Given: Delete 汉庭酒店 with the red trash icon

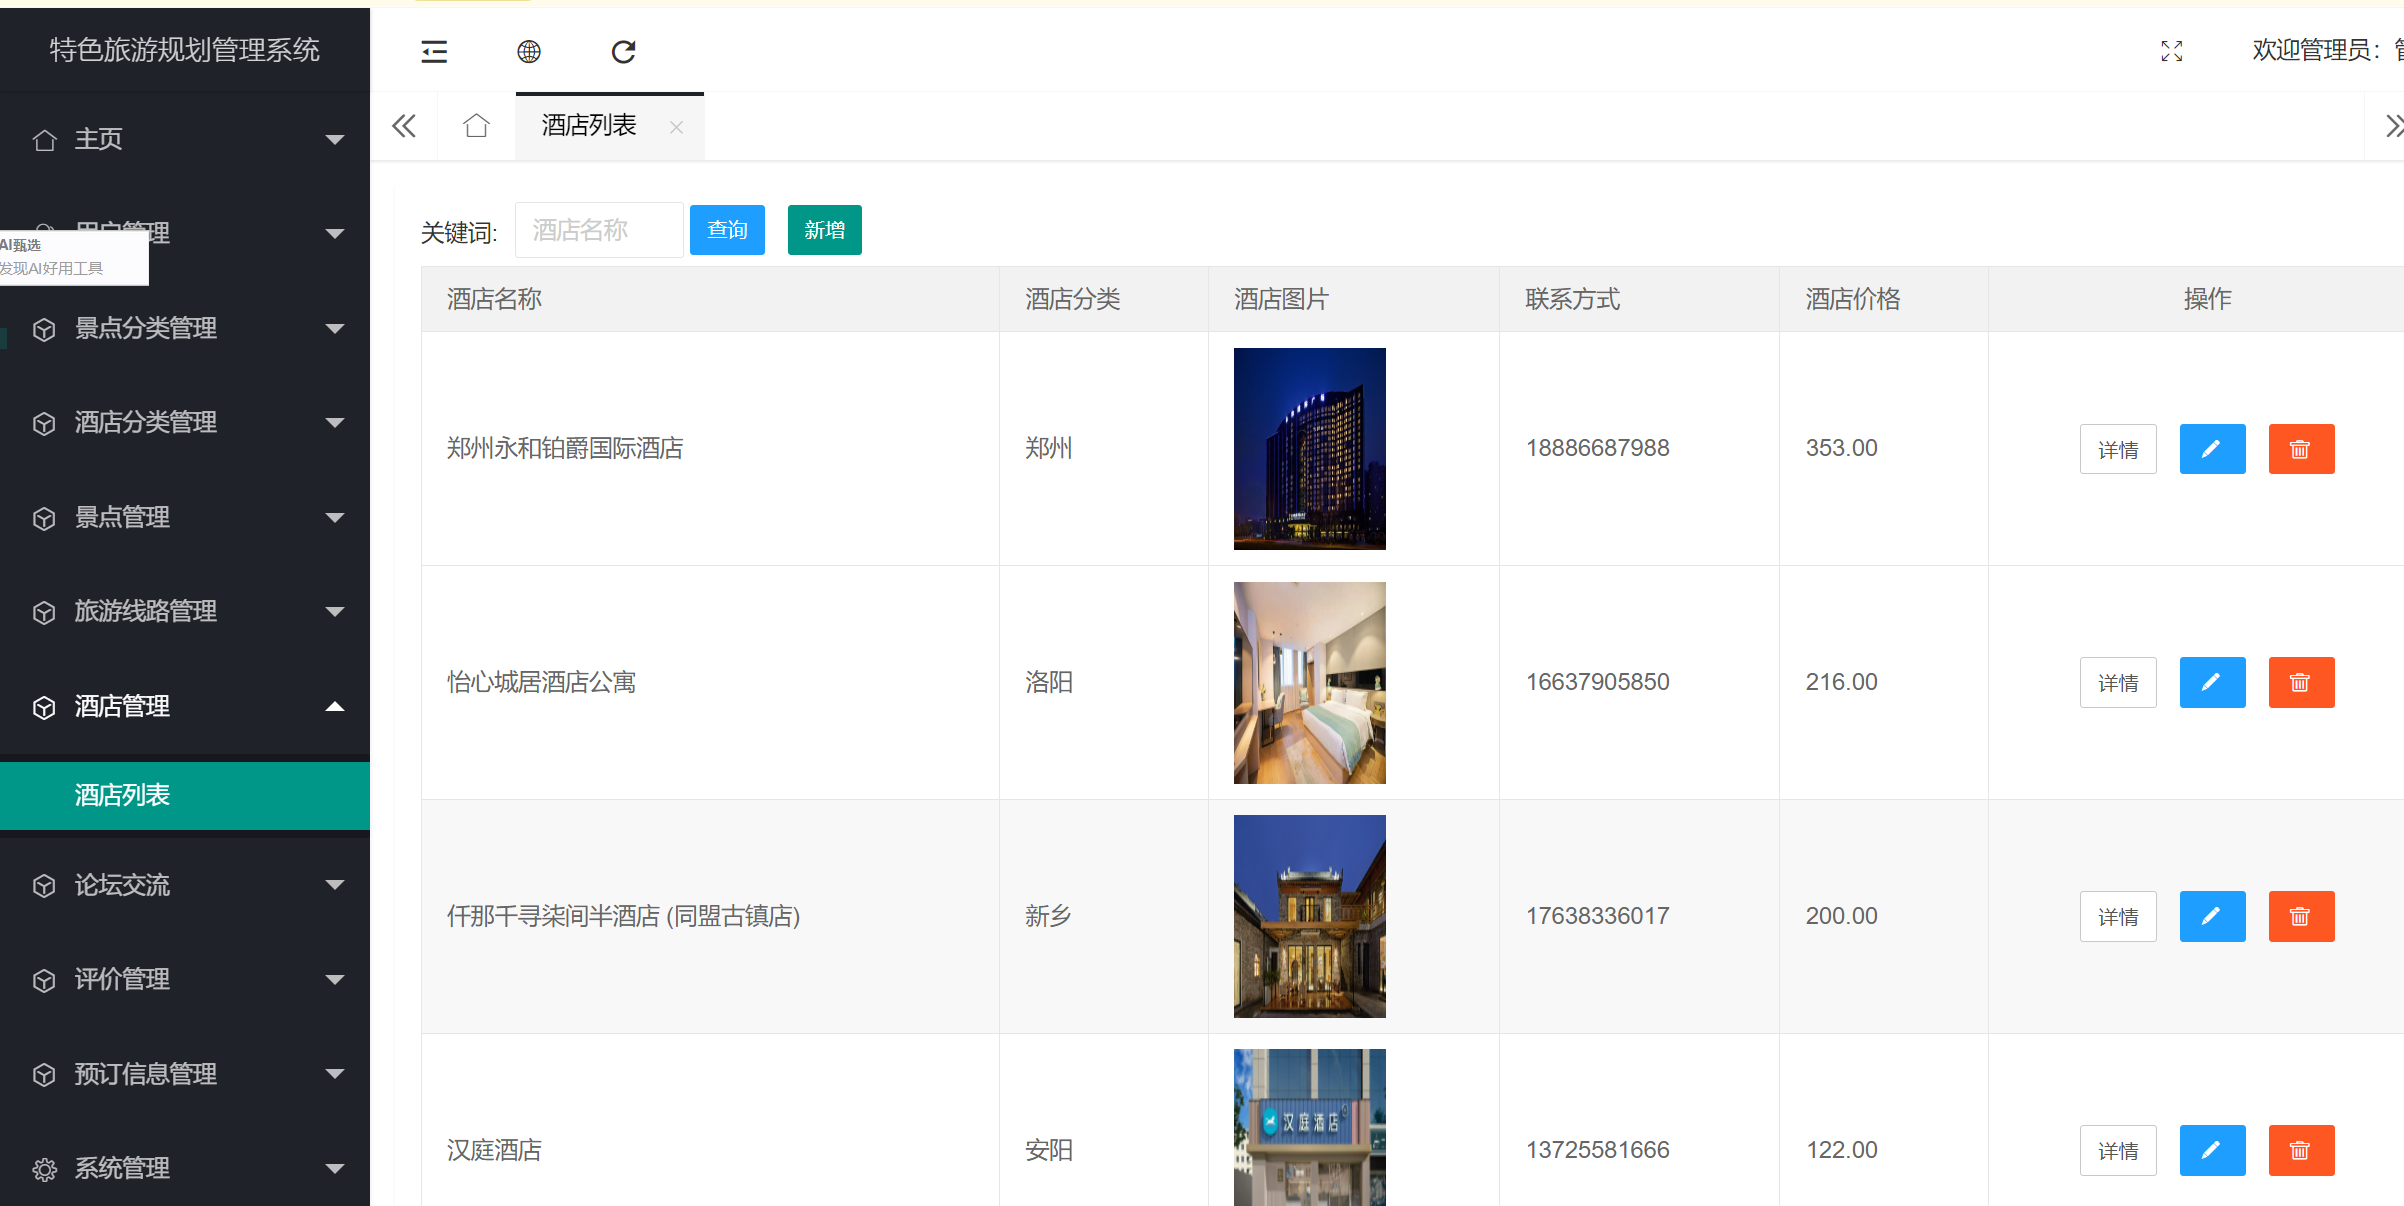Looking at the screenshot, I should (2301, 1150).
